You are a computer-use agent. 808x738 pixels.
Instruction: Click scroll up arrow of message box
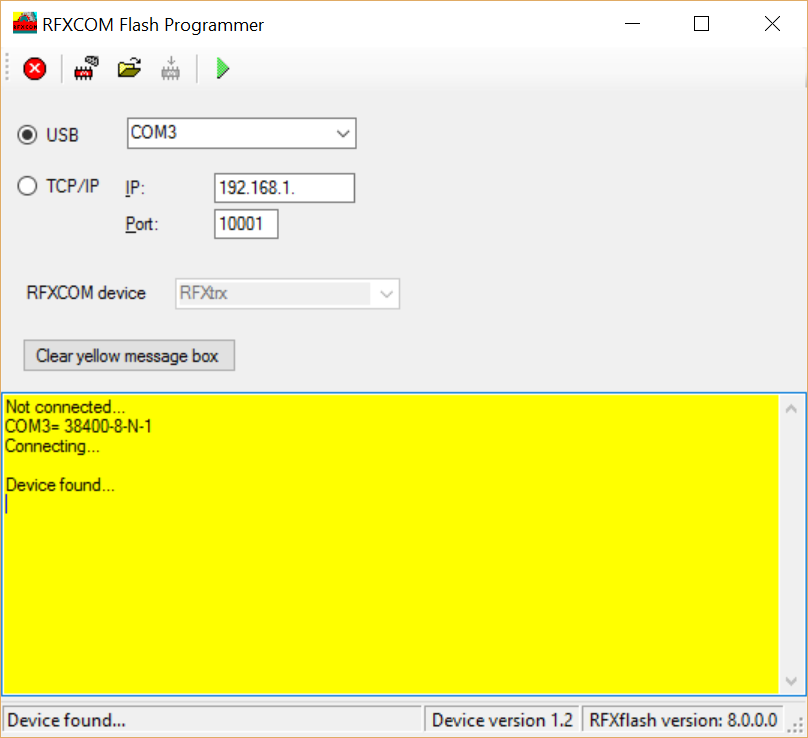(792, 409)
